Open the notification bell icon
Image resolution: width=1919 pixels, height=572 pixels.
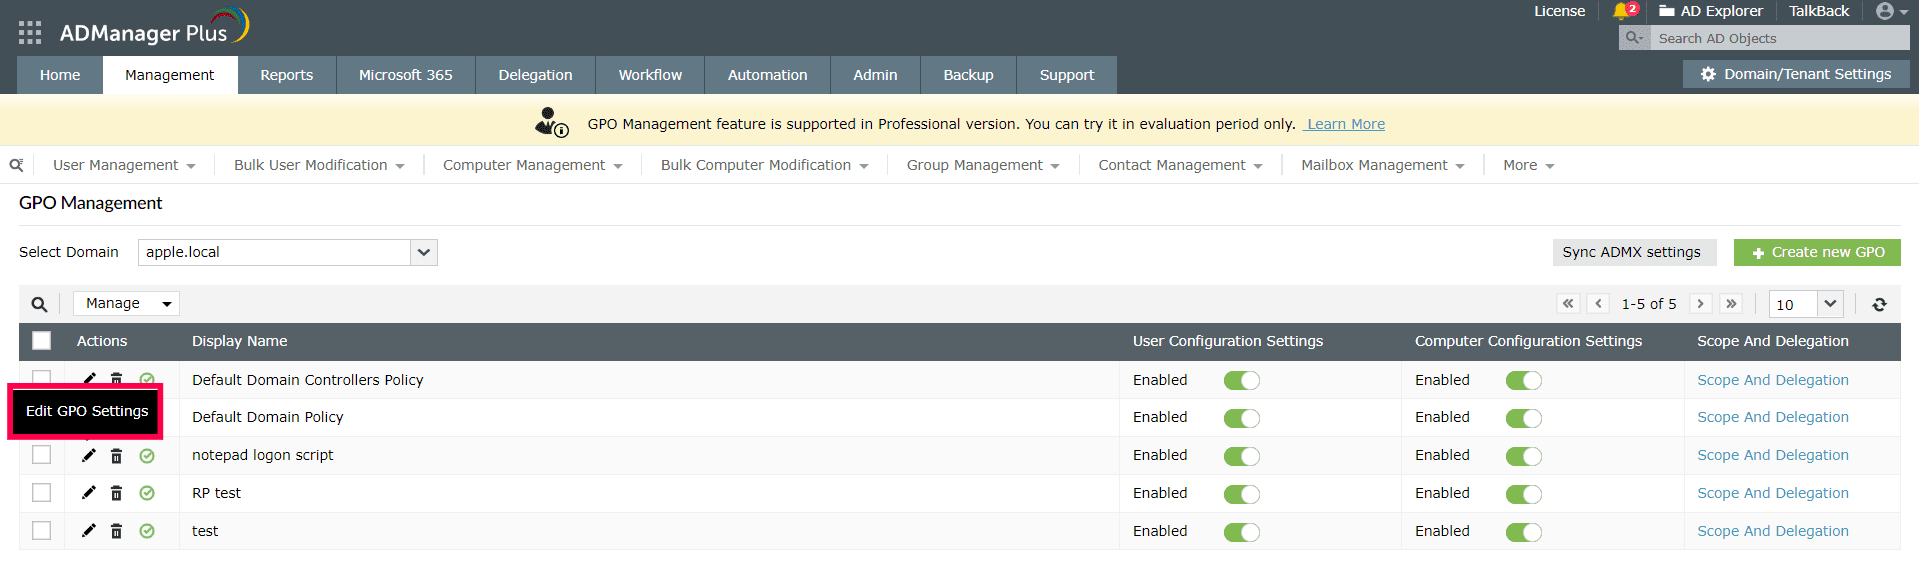point(1621,11)
